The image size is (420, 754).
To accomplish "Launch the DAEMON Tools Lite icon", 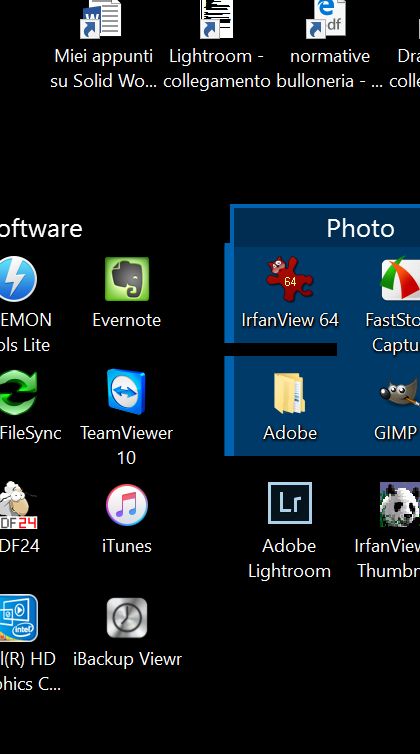I will (17, 279).
